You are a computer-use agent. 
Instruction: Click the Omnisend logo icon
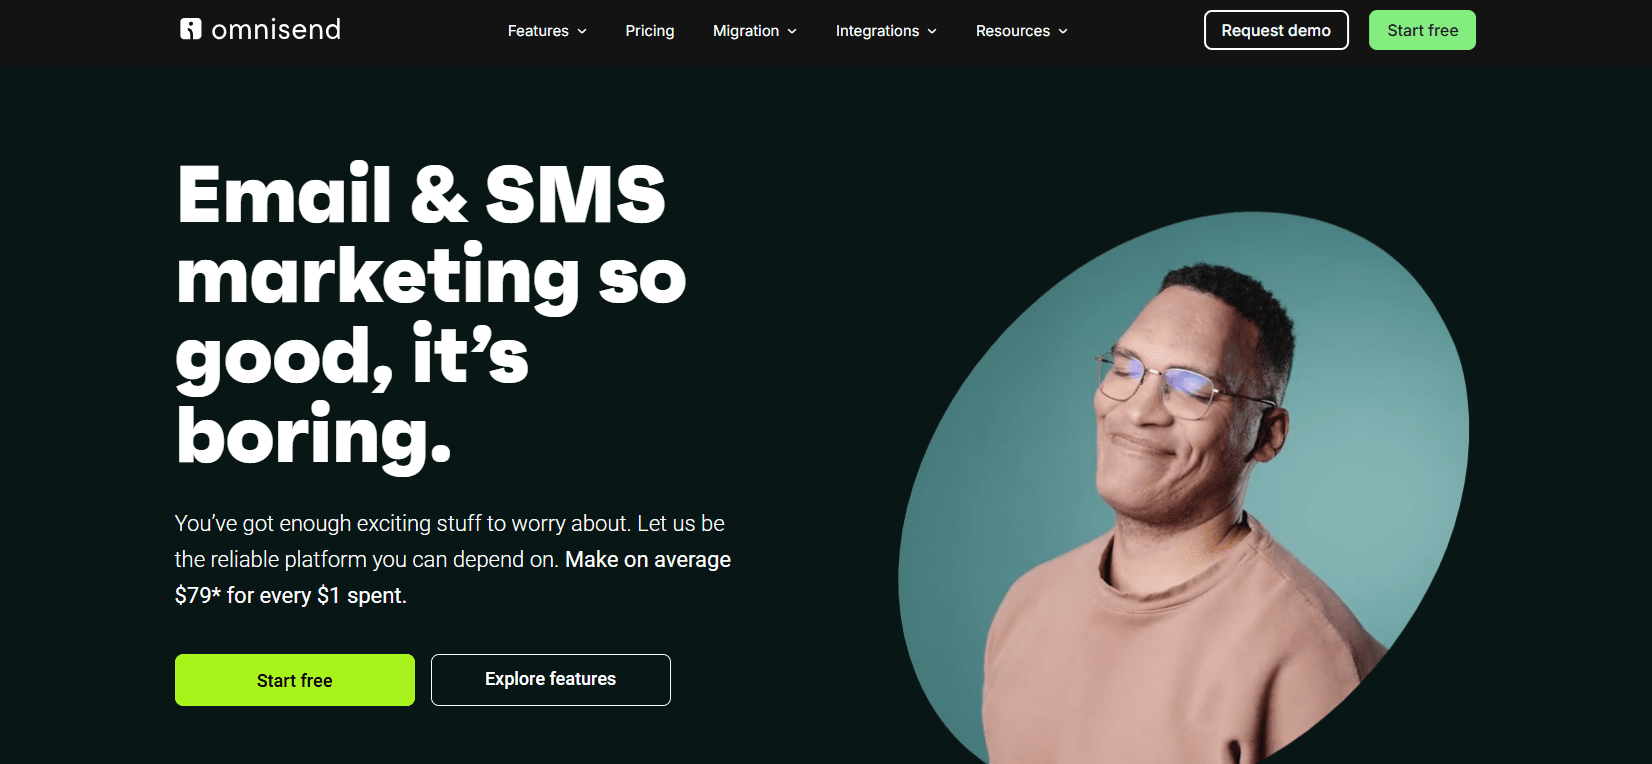point(191,29)
